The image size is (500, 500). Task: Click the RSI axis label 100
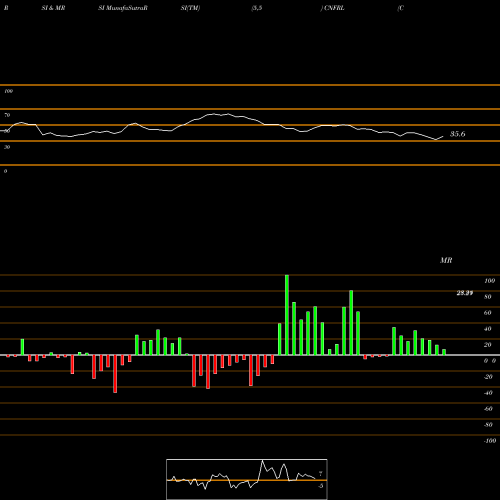point(8,91)
